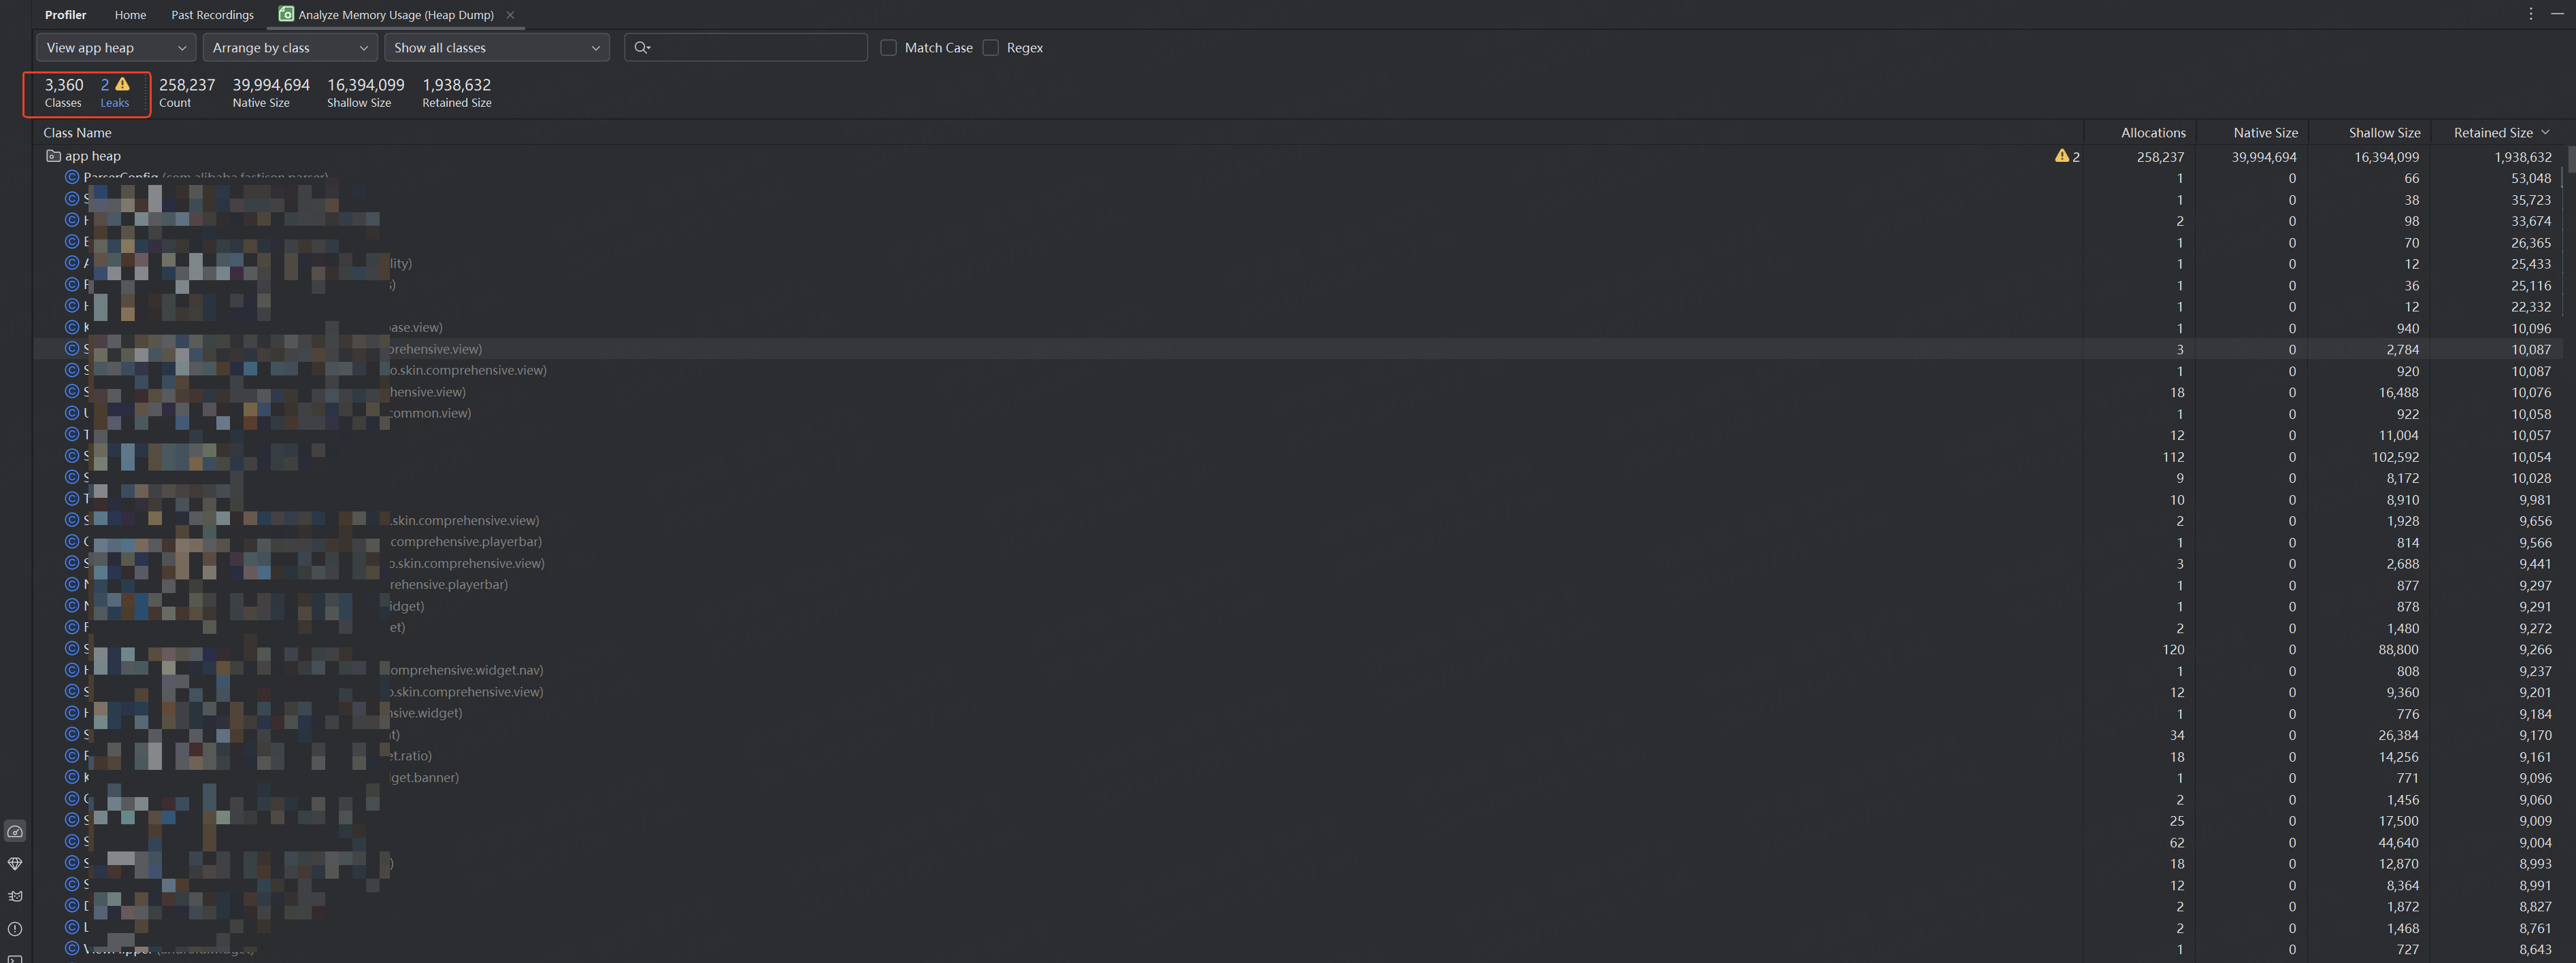Screen dimensions: 2576x963
Task: Click the class icon in the row with retained size 53,048
Action: click(x=72, y=178)
